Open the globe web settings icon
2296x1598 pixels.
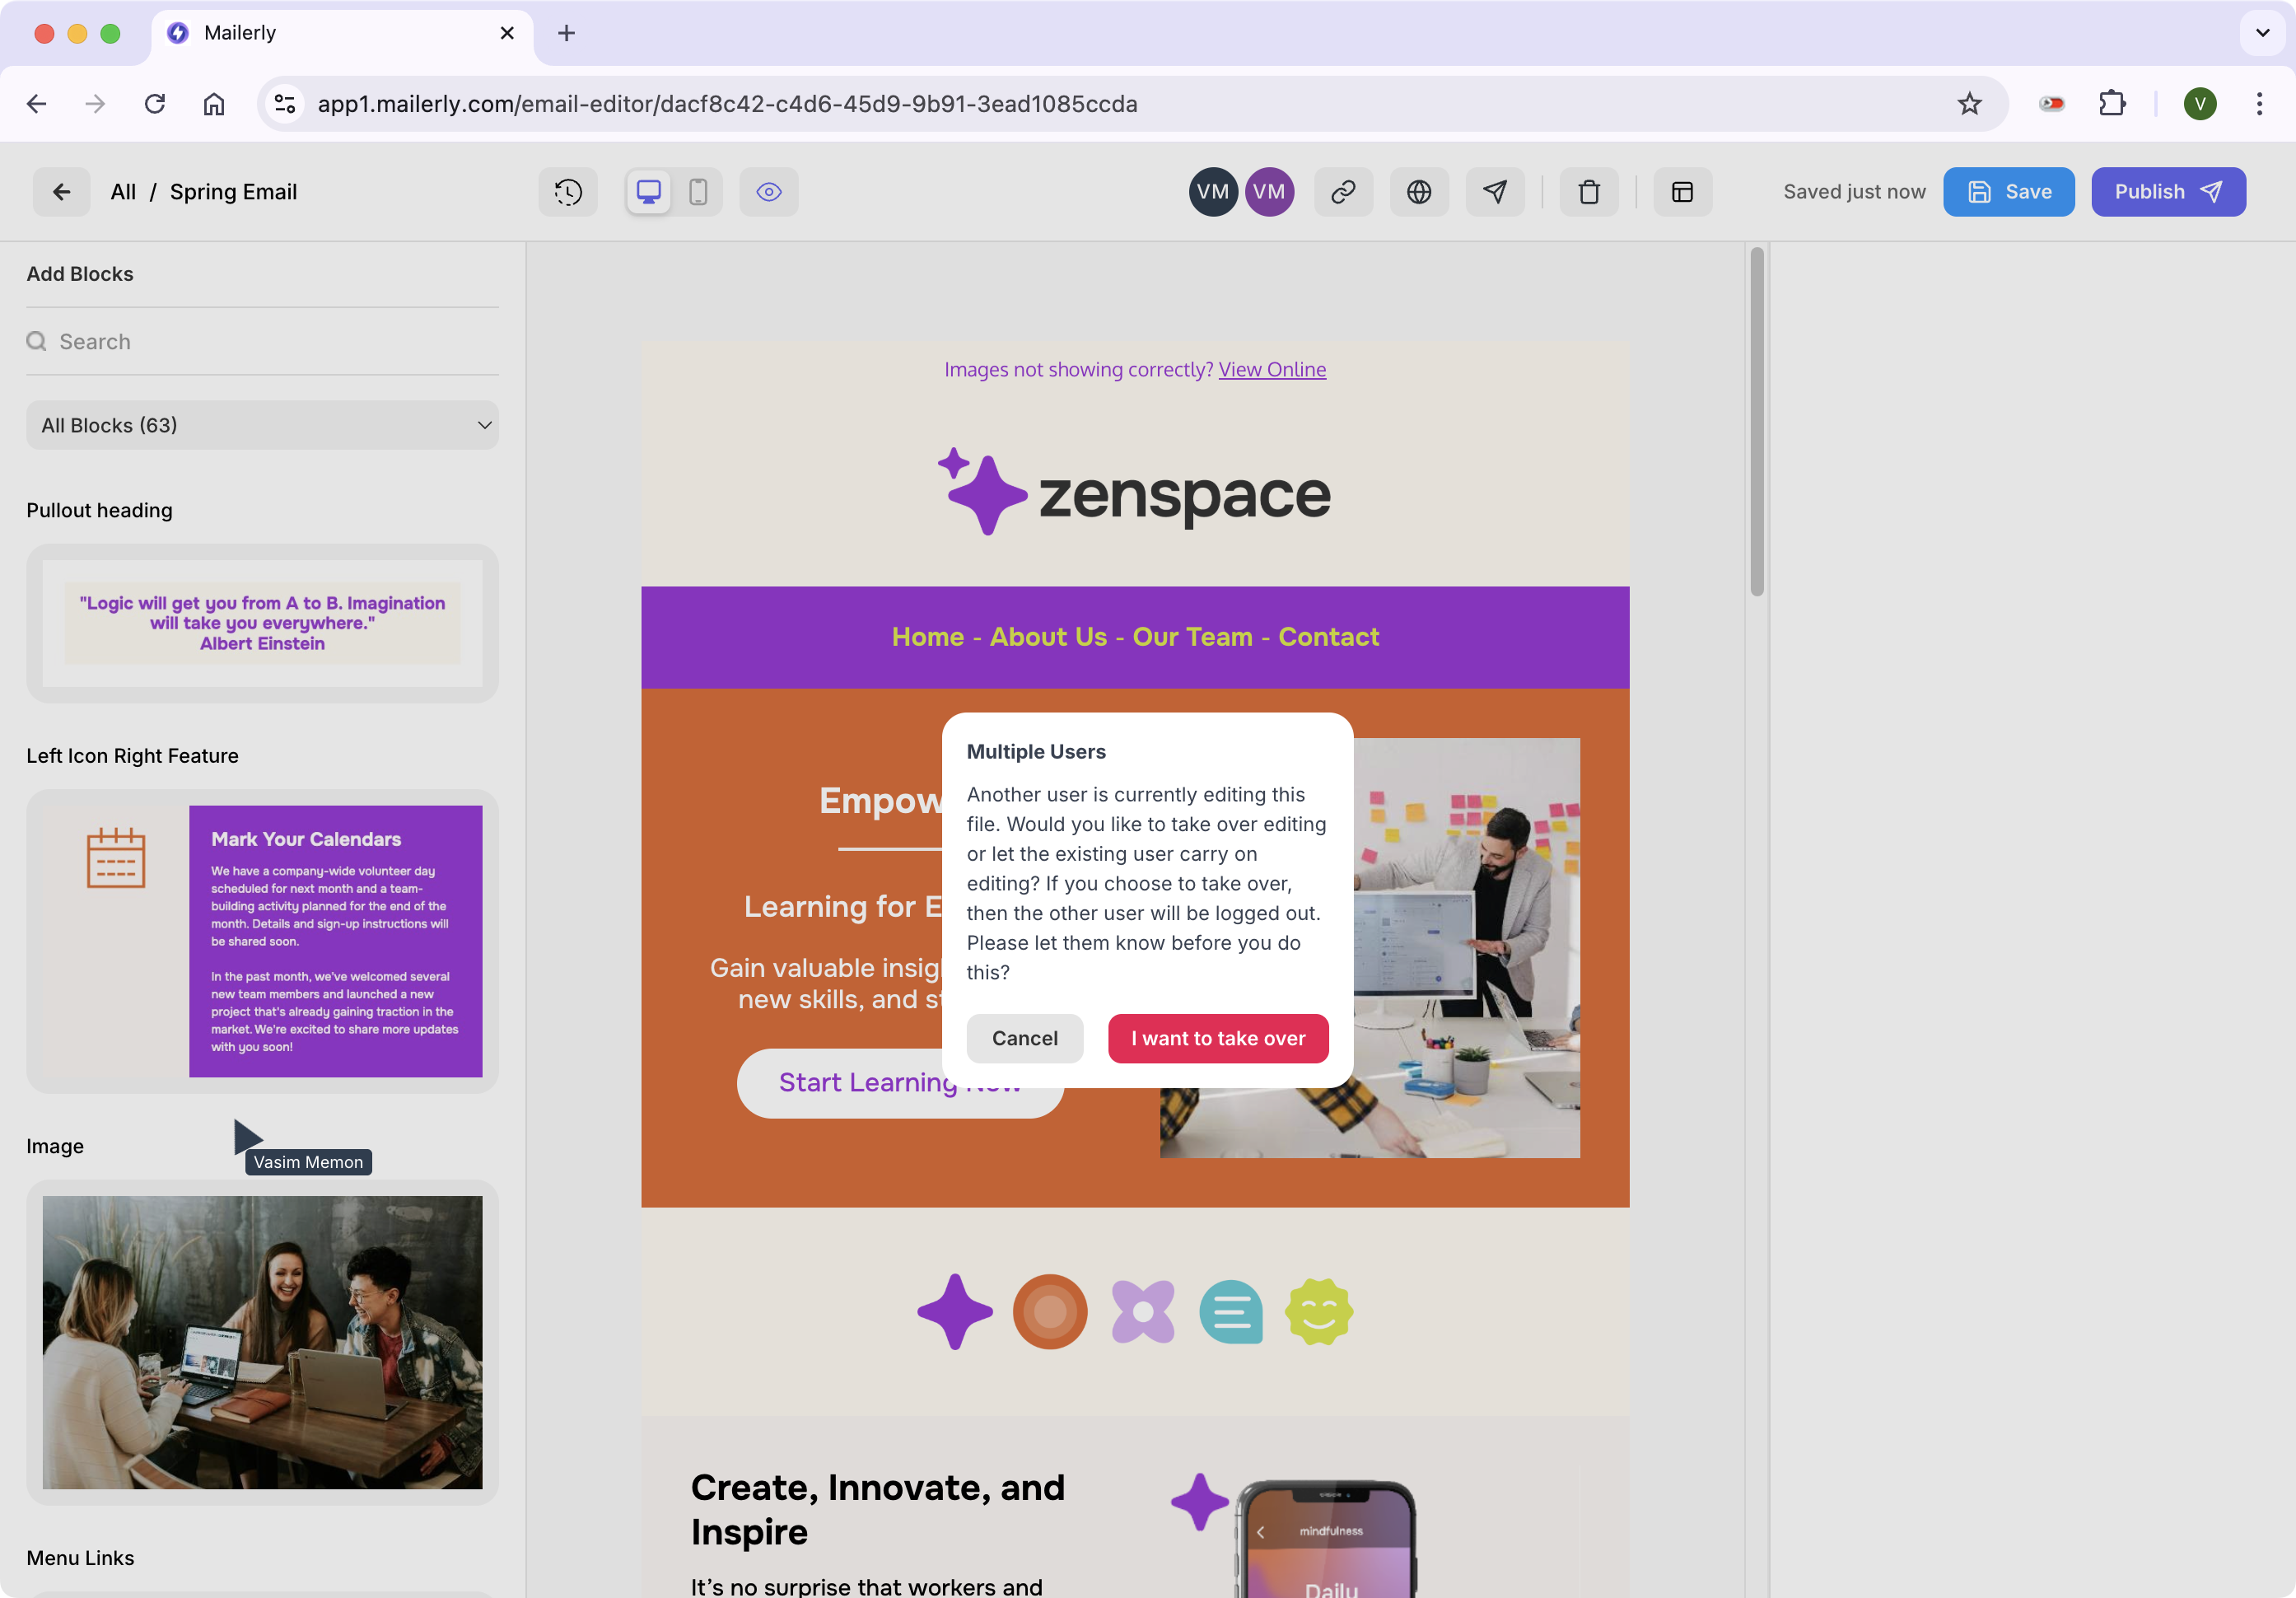[x=1418, y=192]
